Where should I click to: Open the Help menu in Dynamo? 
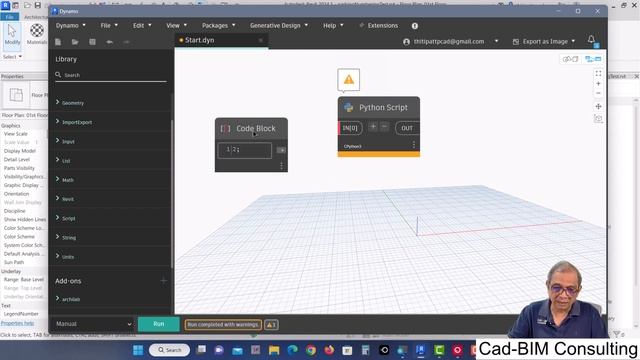coord(333,25)
